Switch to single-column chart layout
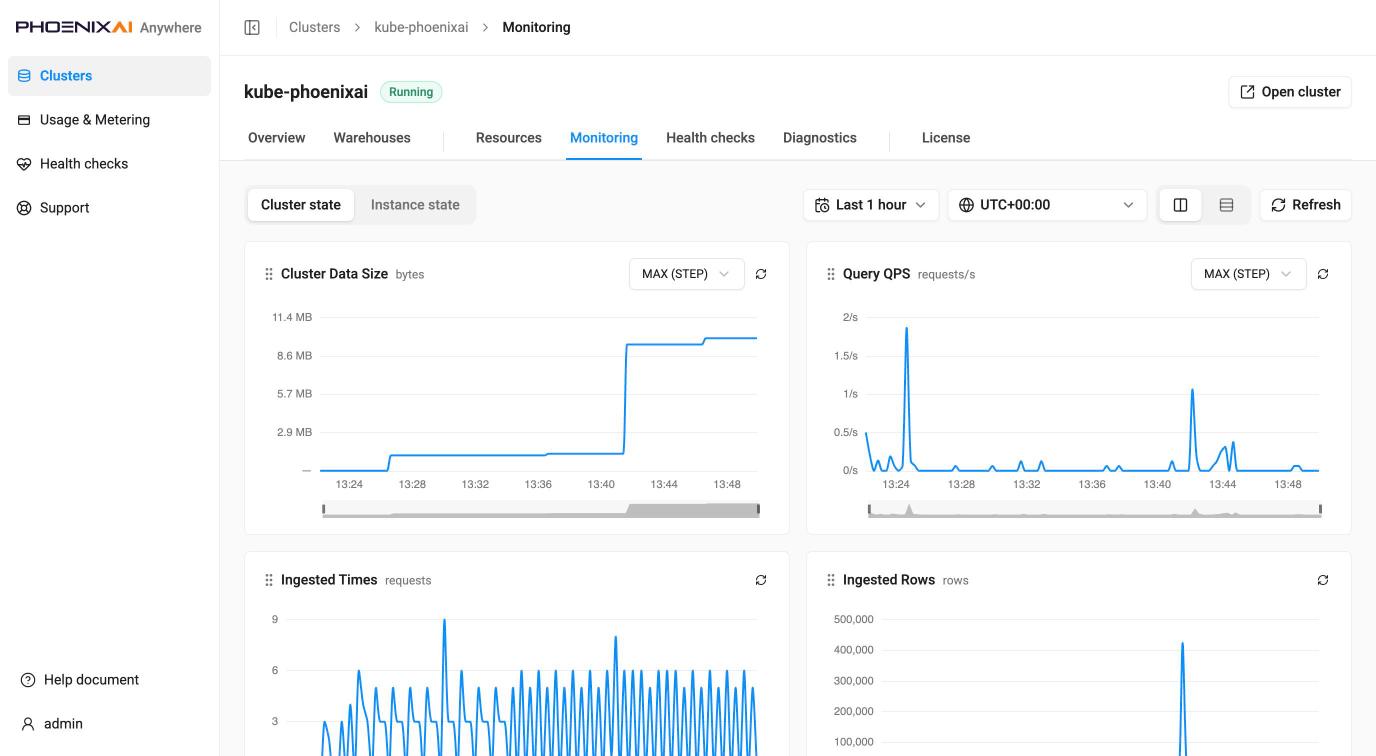 point(1226,205)
